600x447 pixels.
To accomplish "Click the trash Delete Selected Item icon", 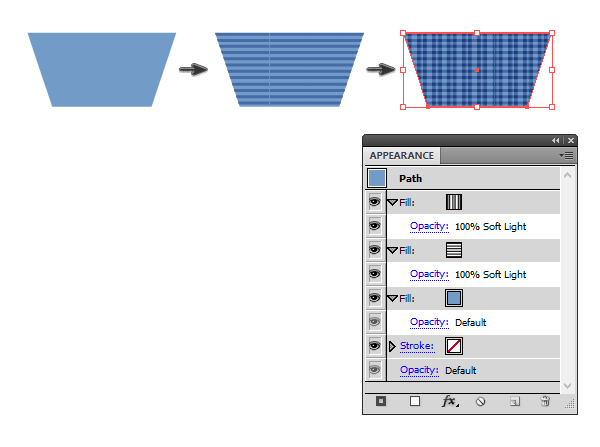I will (x=545, y=401).
